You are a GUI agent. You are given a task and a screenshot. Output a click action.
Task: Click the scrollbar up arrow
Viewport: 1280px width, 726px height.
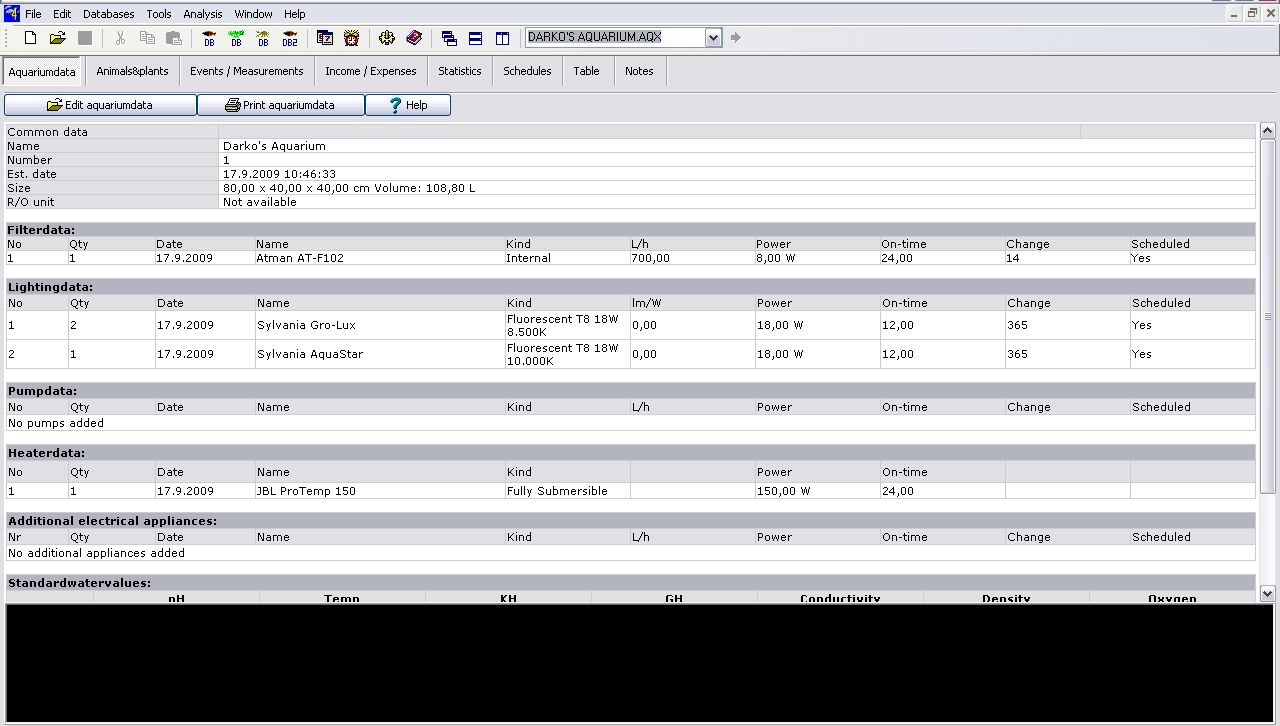pyautogui.click(x=1267, y=131)
